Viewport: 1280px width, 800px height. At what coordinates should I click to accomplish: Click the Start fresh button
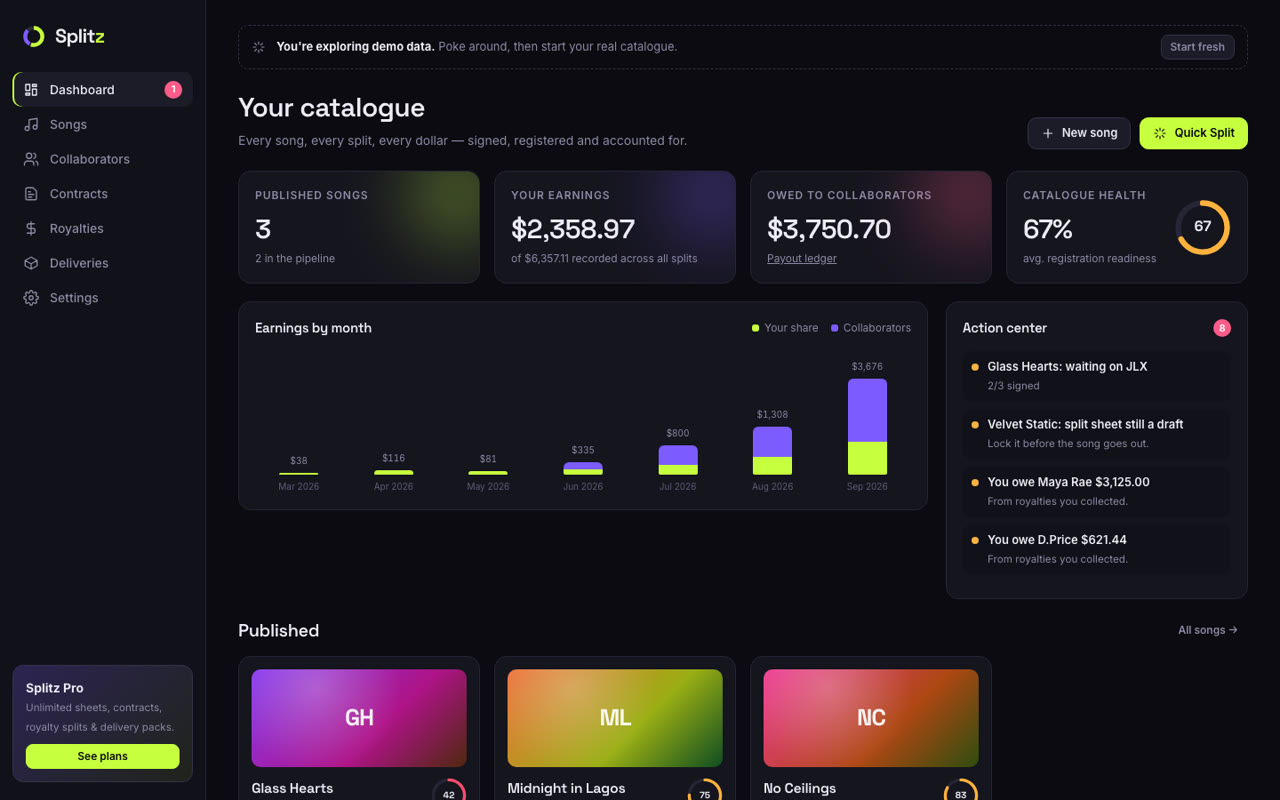coord(1197,47)
